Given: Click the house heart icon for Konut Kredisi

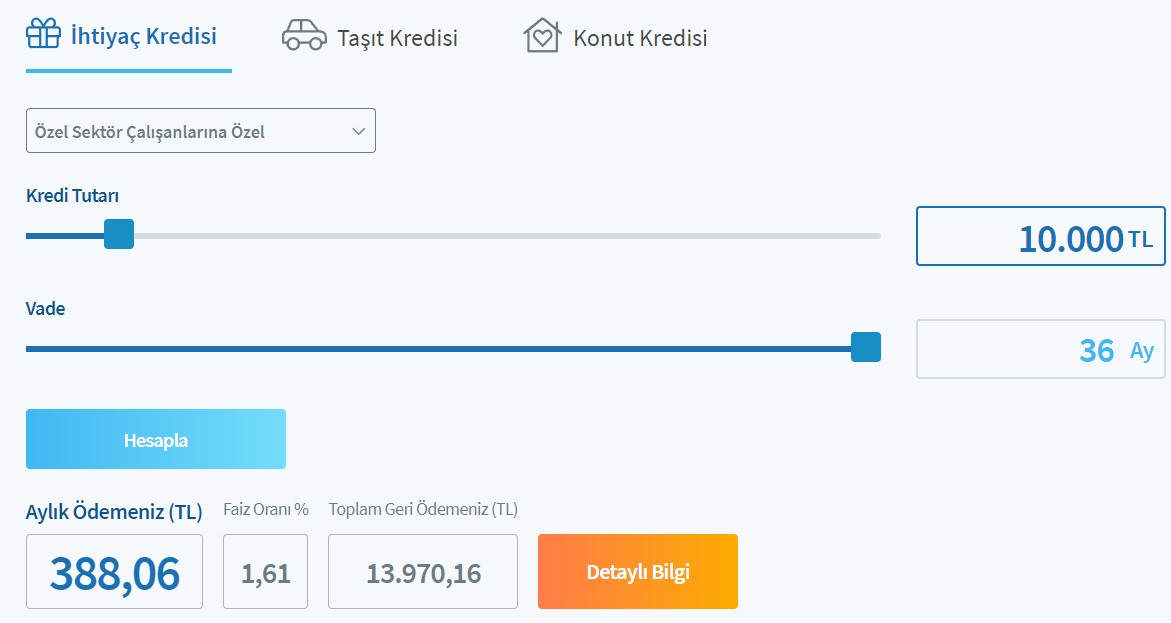Looking at the screenshot, I should [x=541, y=36].
